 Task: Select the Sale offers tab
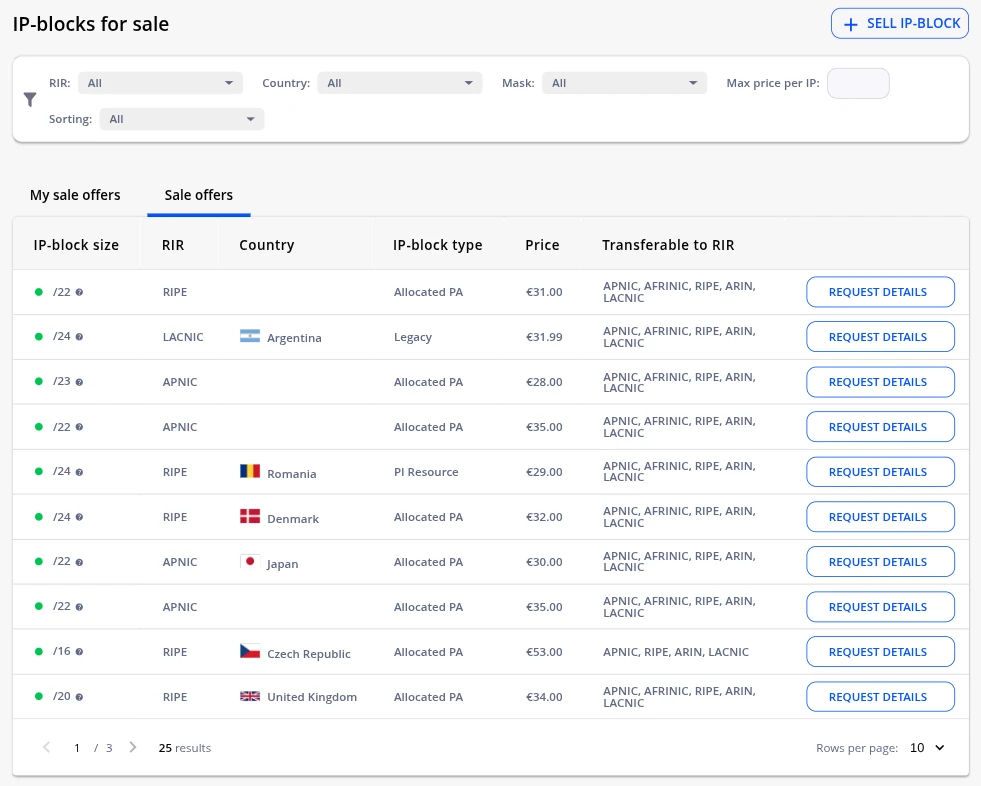tap(198, 194)
